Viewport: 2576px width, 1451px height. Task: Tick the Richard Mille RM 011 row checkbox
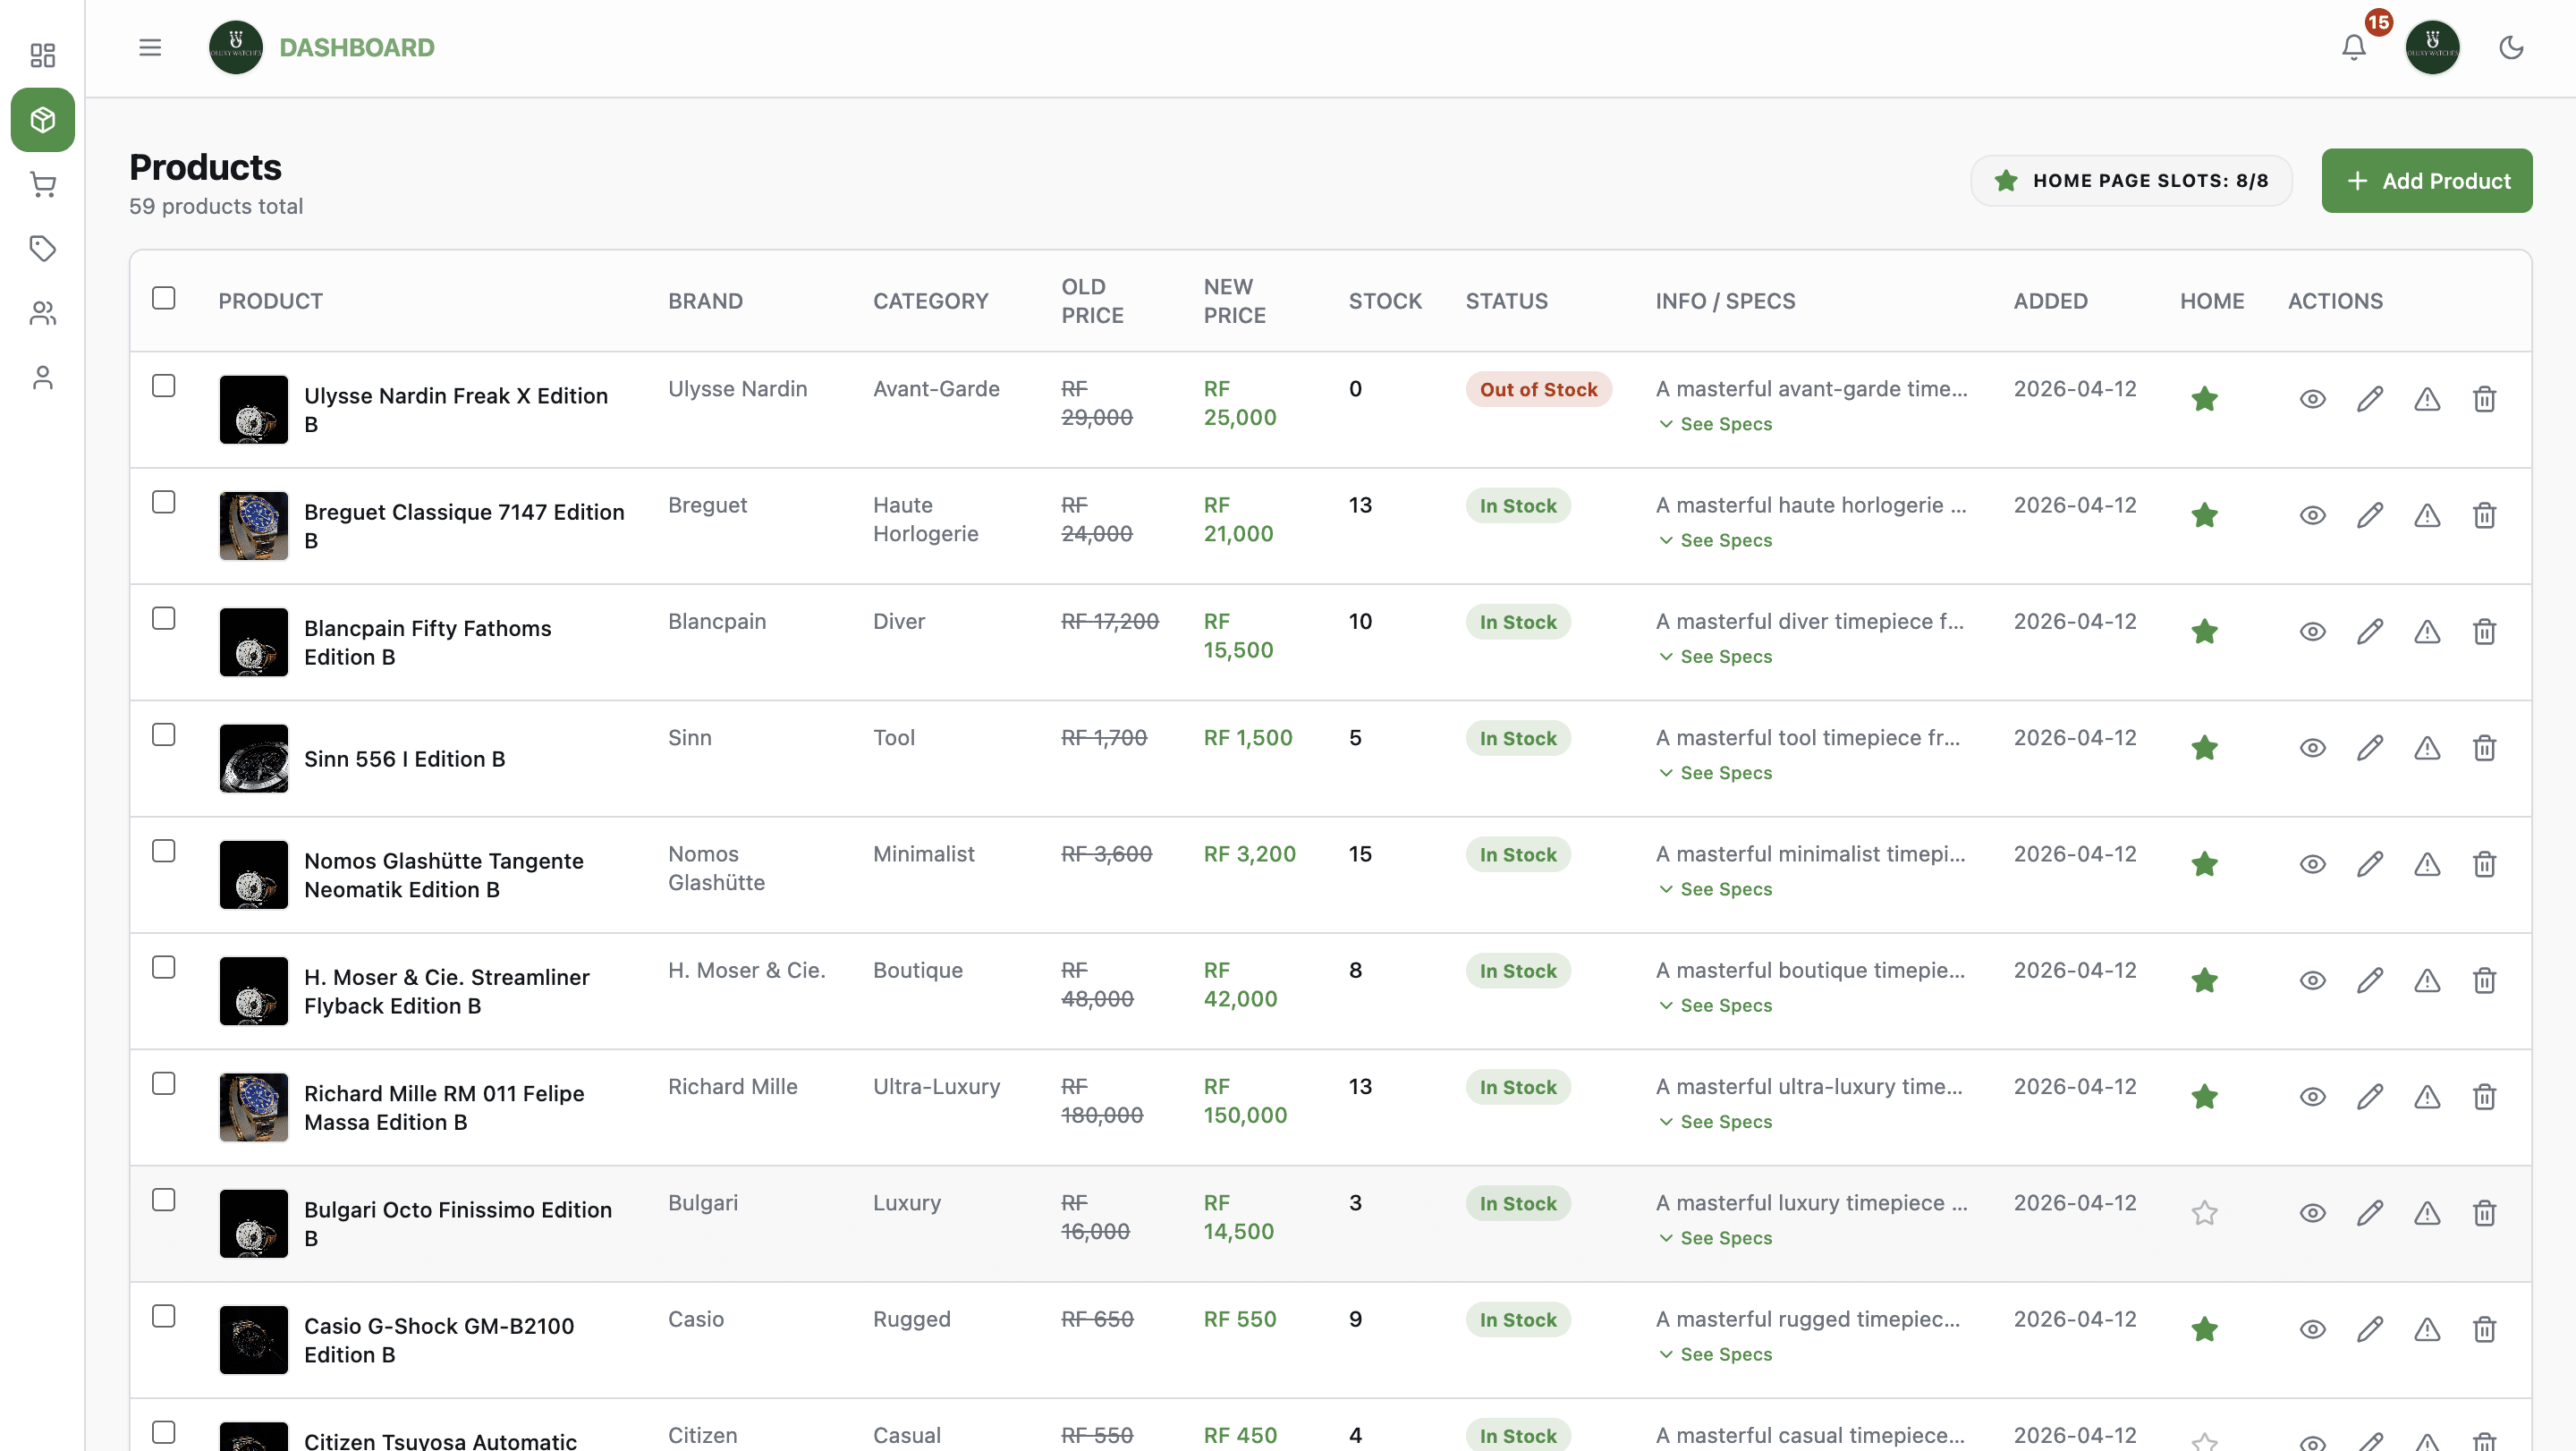click(164, 1083)
